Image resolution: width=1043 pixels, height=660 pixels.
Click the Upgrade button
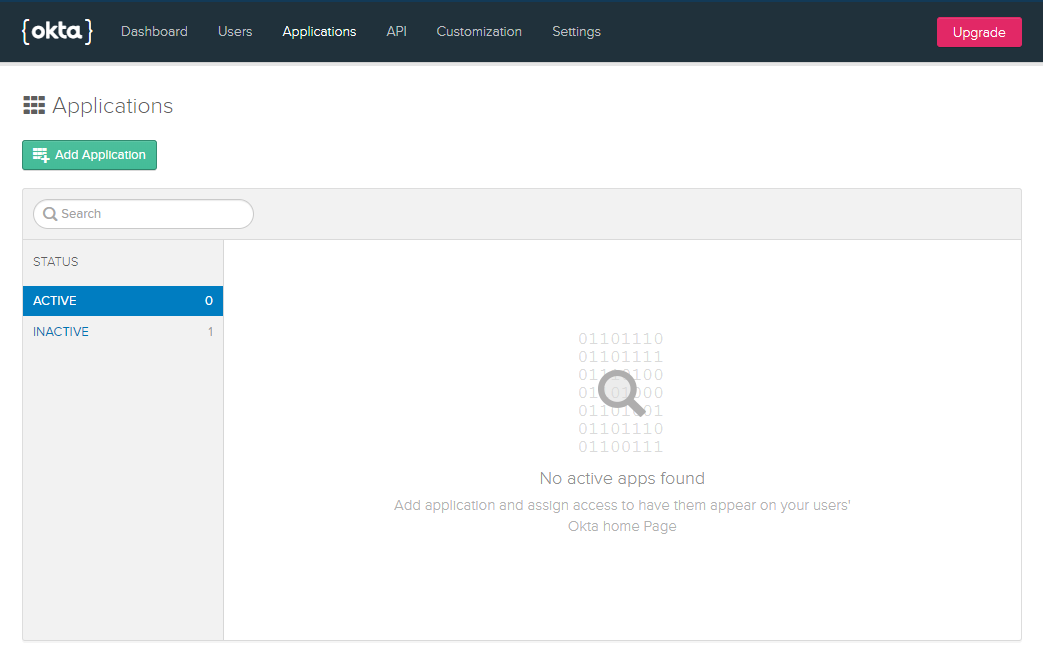(978, 31)
